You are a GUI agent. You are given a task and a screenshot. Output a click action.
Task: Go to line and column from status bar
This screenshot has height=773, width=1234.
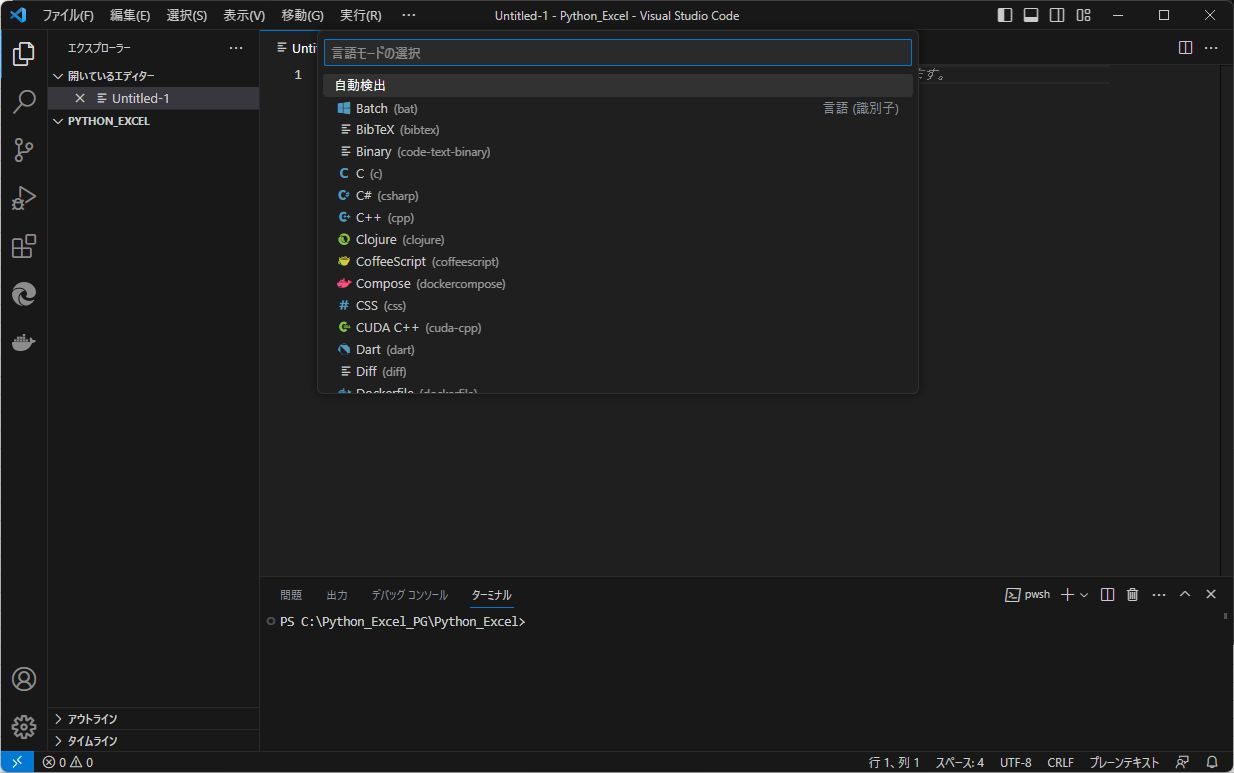pyautogui.click(x=895, y=762)
